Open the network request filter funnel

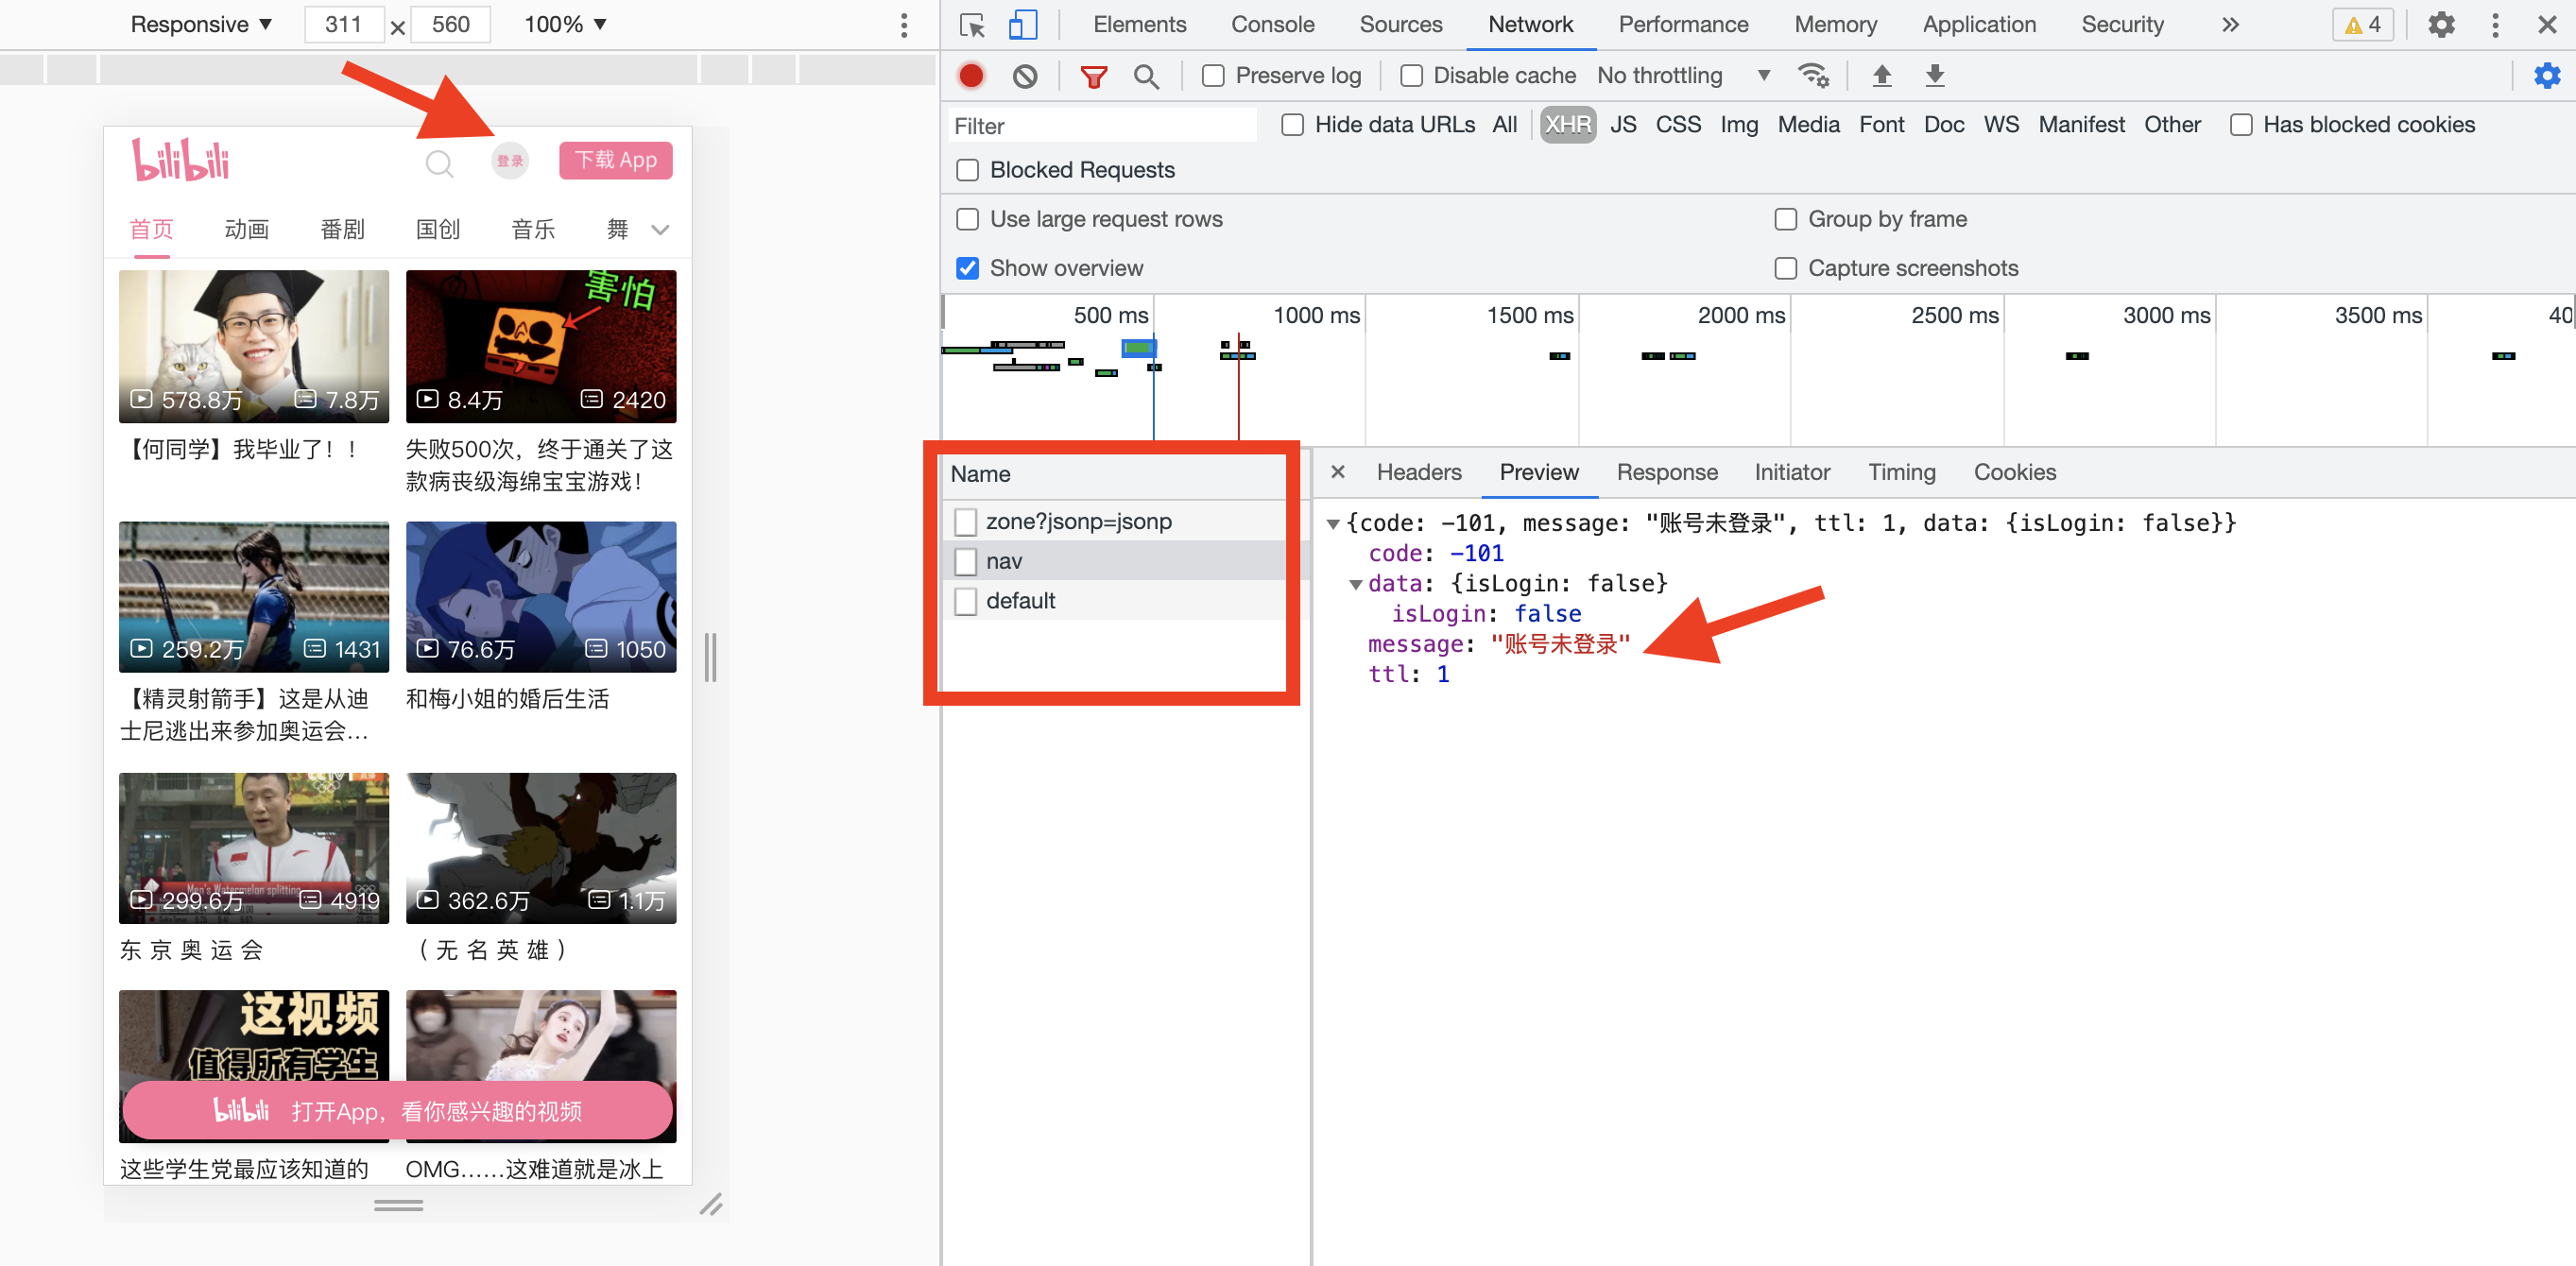click(x=1093, y=75)
